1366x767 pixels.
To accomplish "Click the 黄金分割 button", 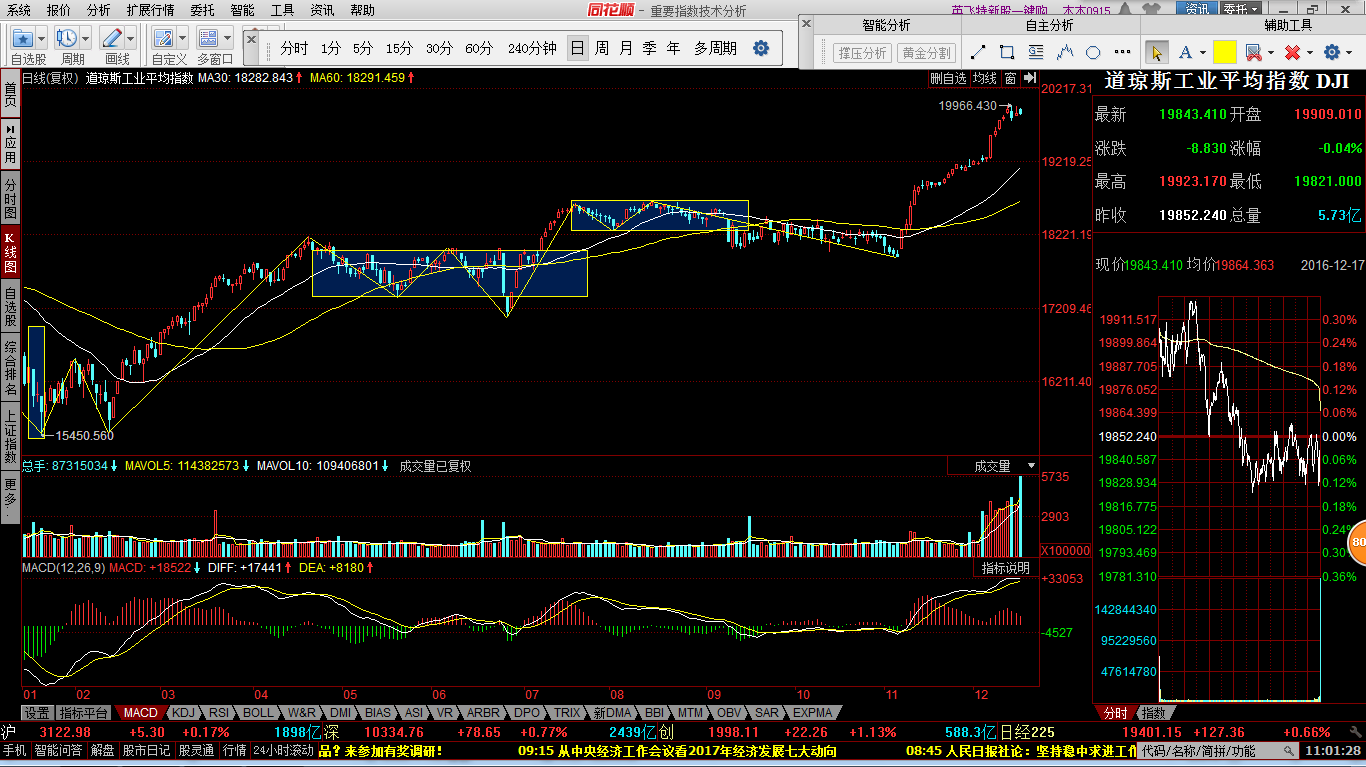I will [926, 53].
